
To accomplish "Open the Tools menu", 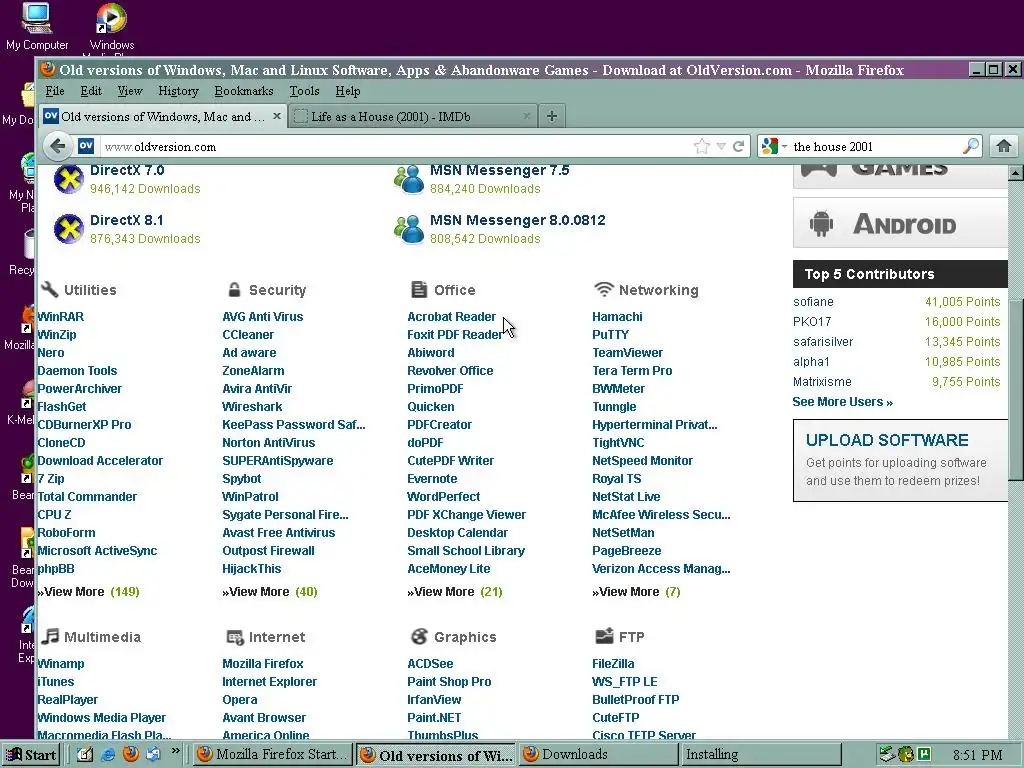I will [x=304, y=91].
